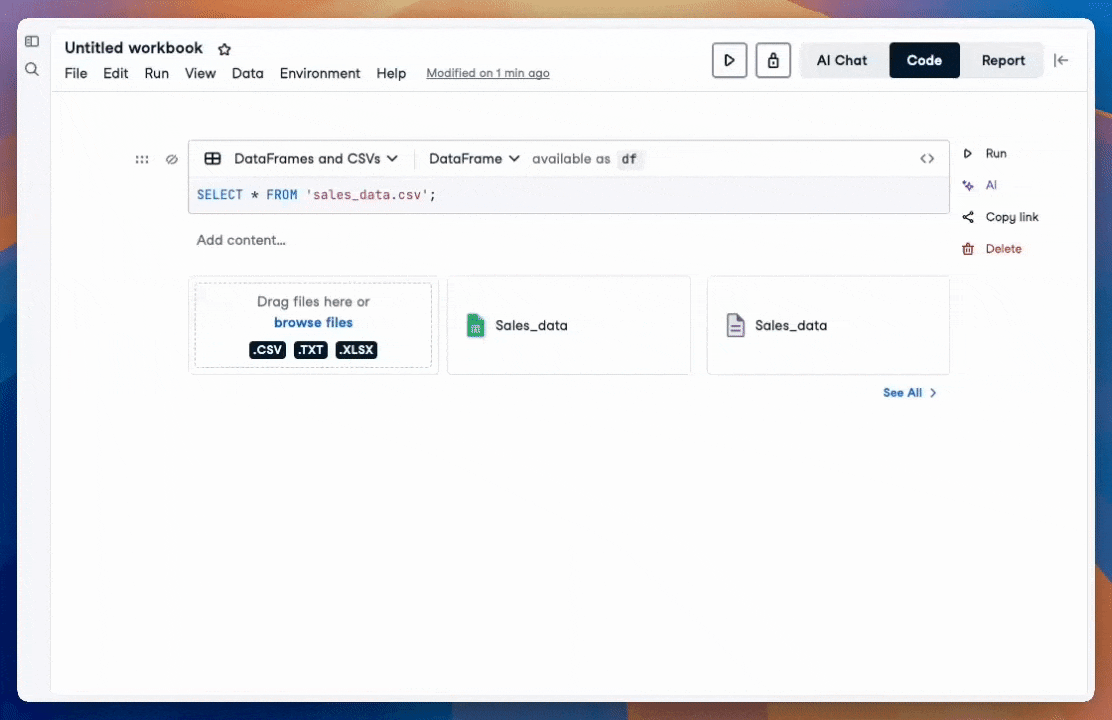Viewport: 1112px width, 720px height.
Task: Click the df variable name badge
Action: [x=629, y=159]
